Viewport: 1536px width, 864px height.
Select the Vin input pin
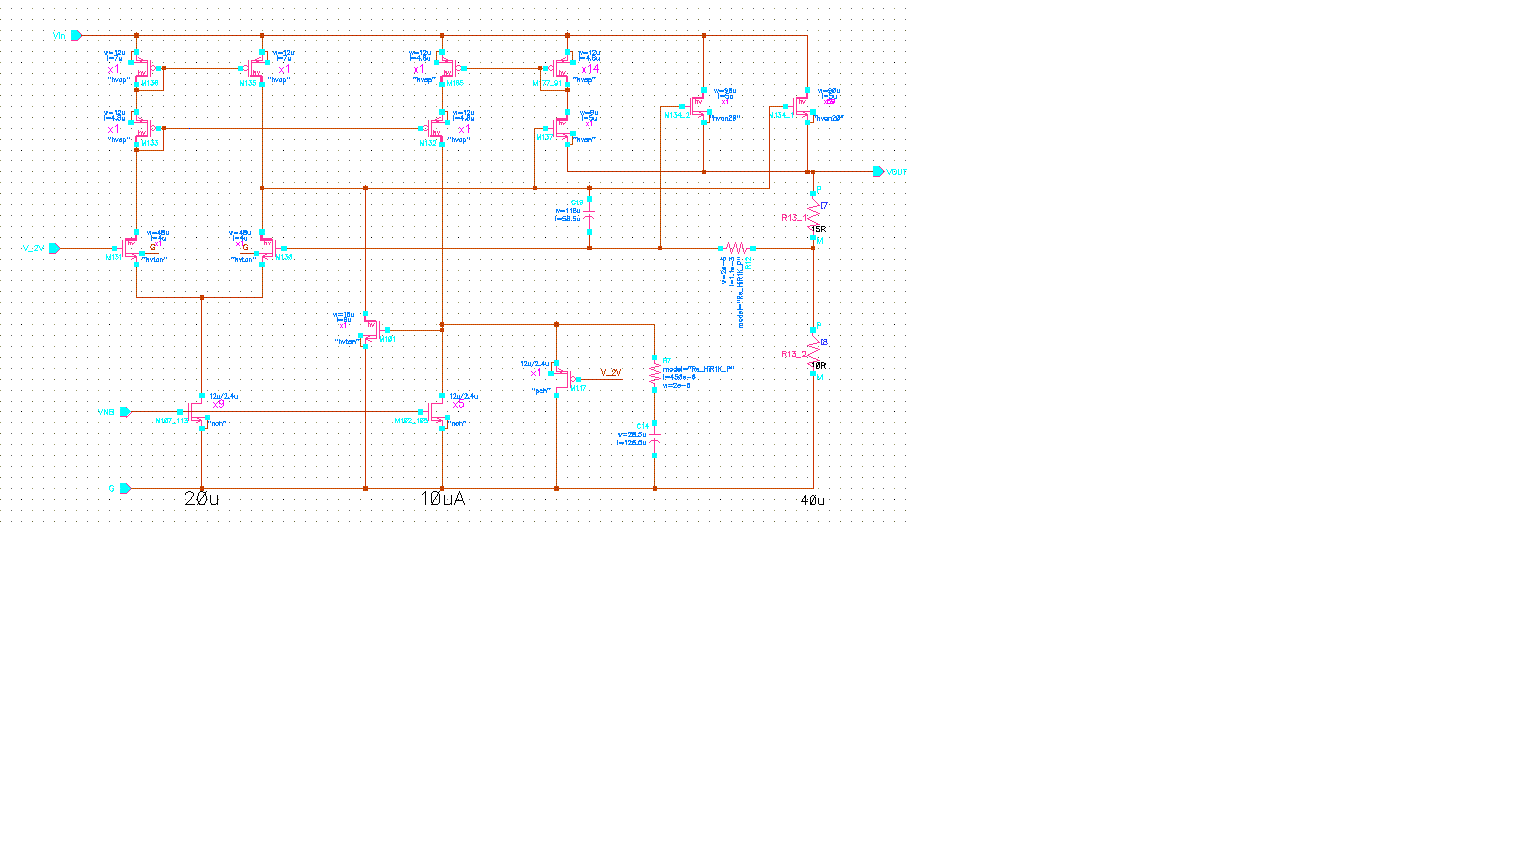pos(76,35)
